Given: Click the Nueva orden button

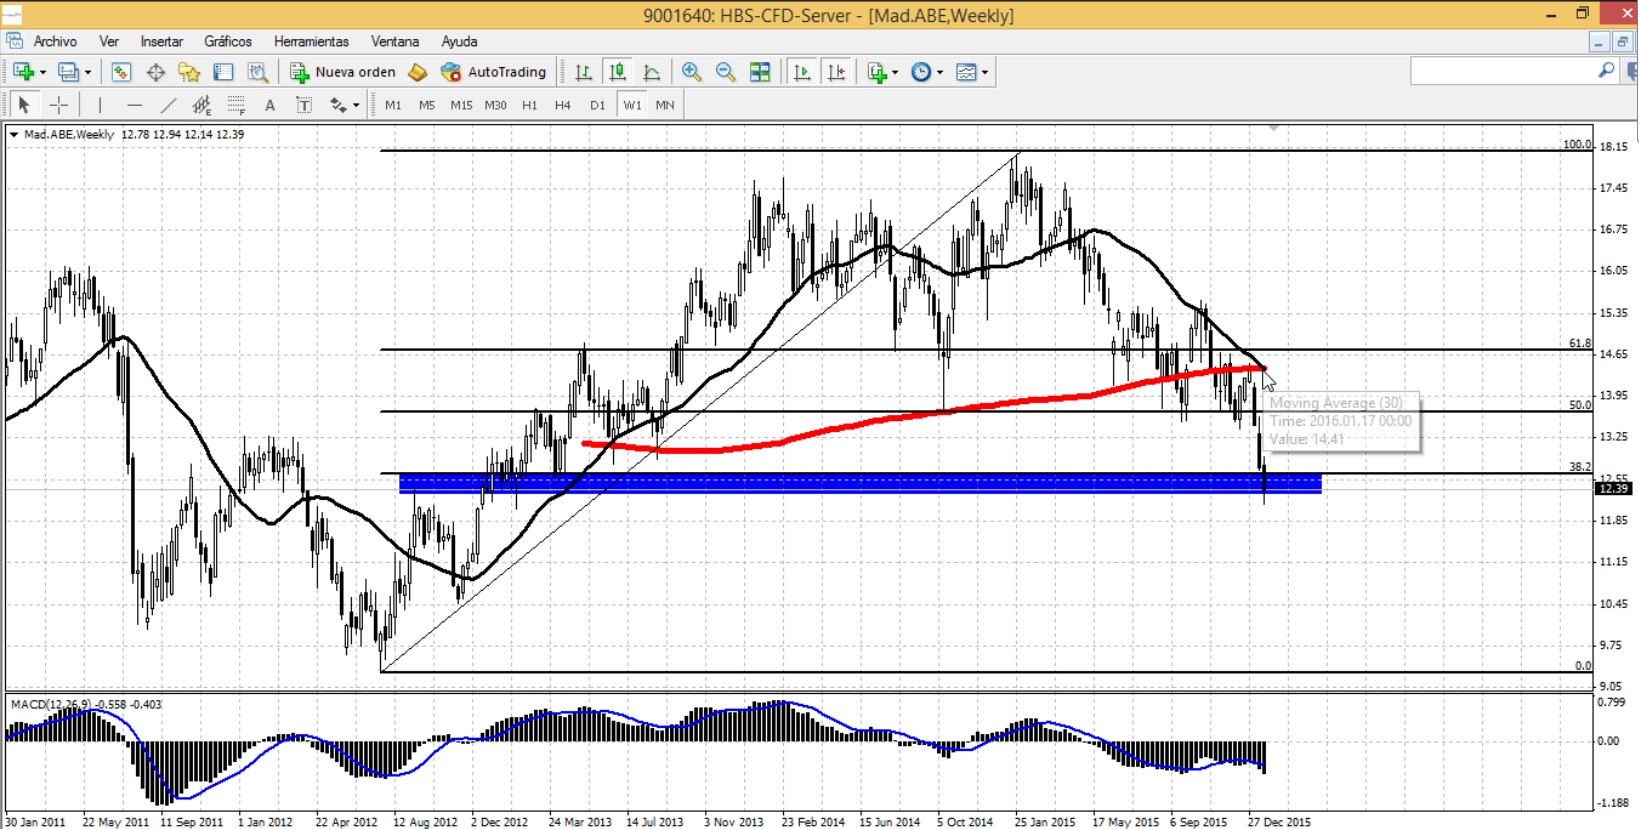Looking at the screenshot, I should point(343,72).
